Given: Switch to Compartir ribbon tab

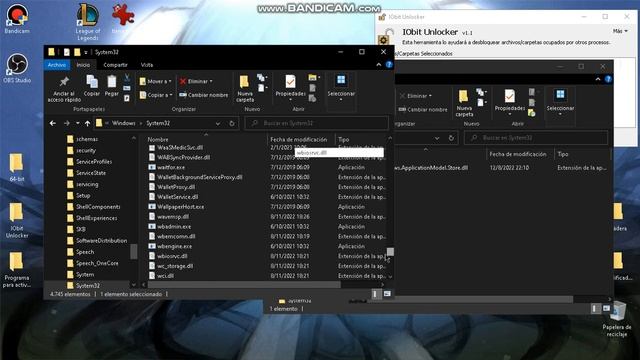Looking at the screenshot, I should pyautogui.click(x=116, y=65).
